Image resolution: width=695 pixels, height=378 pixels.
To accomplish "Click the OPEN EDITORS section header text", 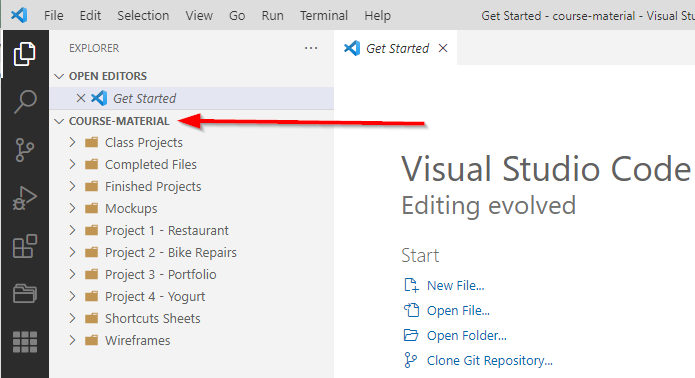I will 108,76.
